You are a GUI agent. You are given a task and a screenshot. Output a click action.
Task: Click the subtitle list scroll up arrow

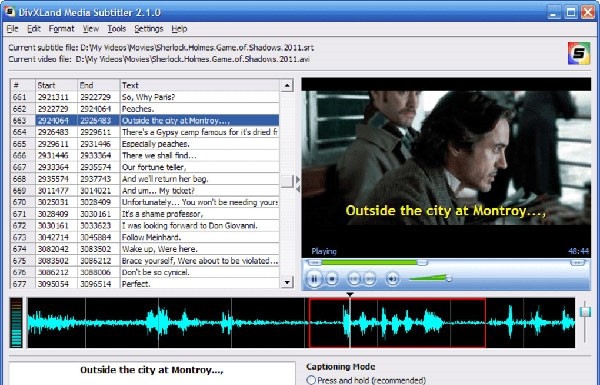pos(287,85)
